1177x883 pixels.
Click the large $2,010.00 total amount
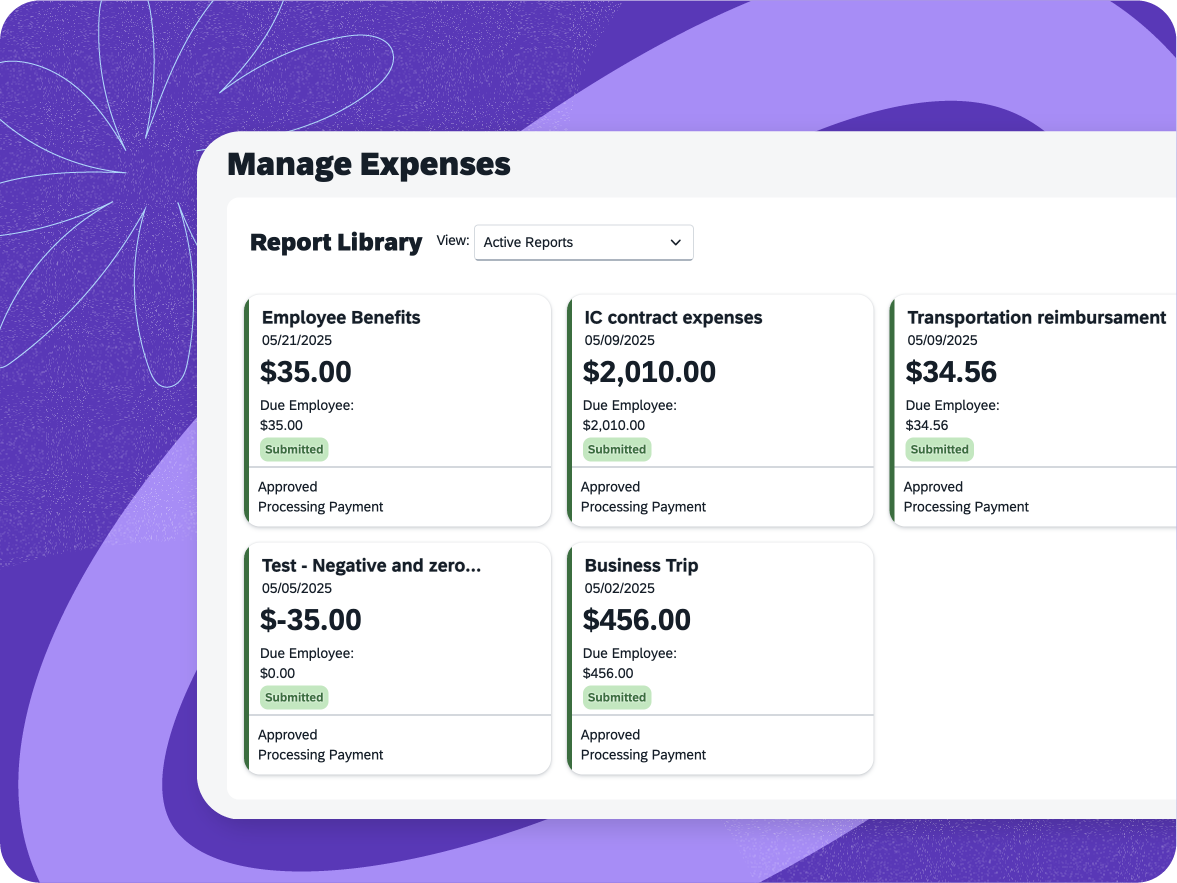649,372
